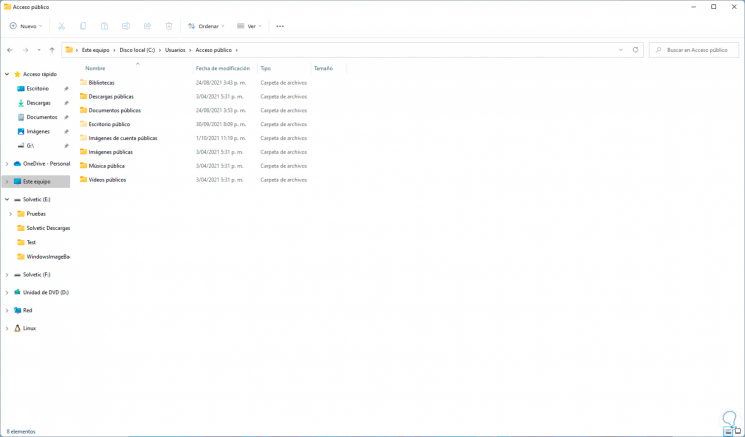Screen dimensions: 745x437
Task: Click the Red network icon
Action: [18, 310]
